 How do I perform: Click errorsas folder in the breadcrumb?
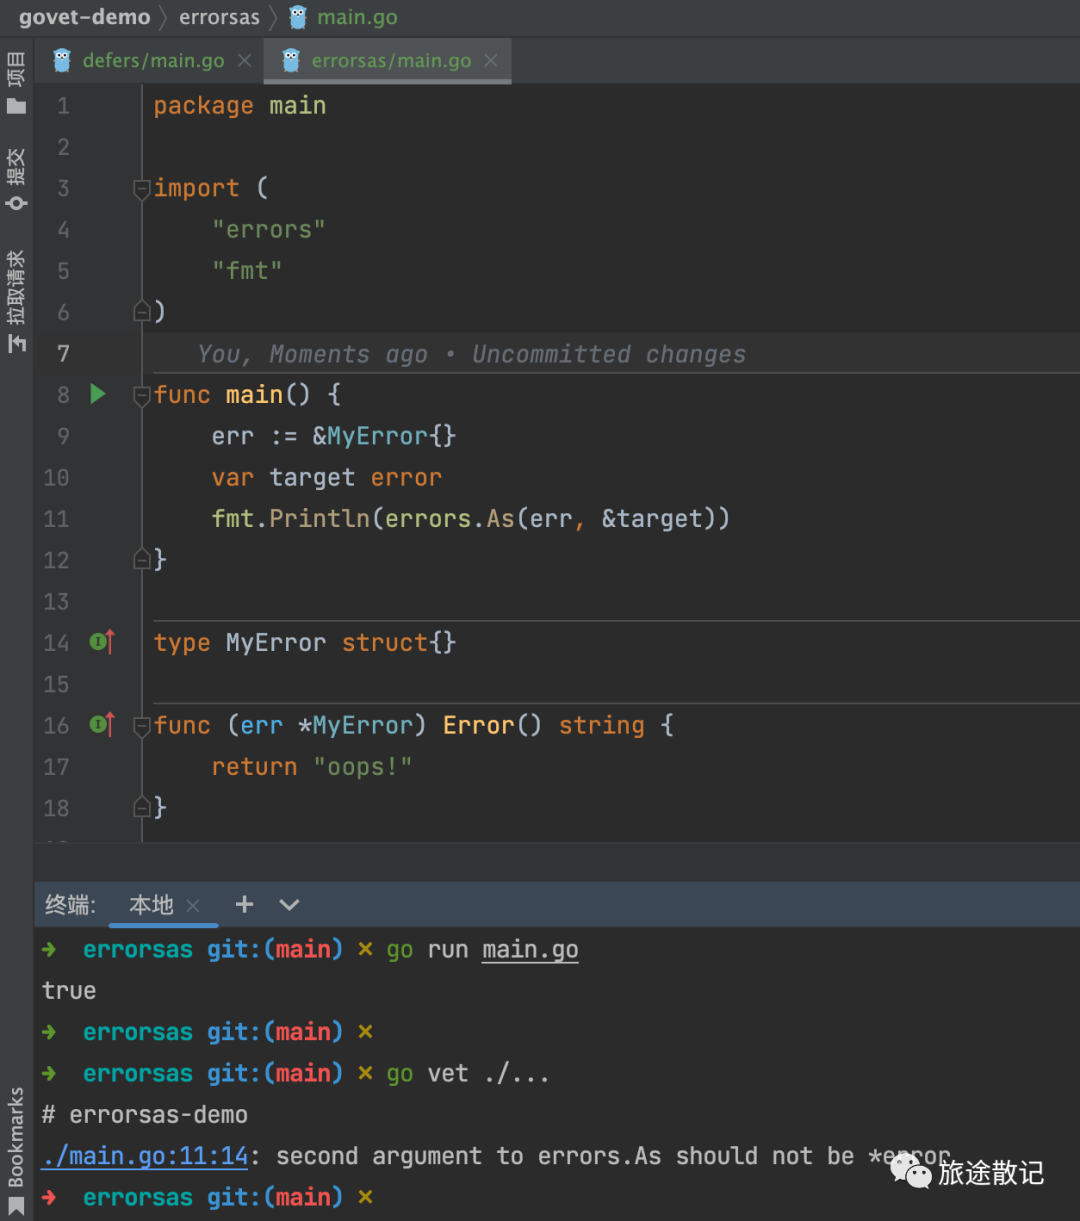[x=219, y=17]
